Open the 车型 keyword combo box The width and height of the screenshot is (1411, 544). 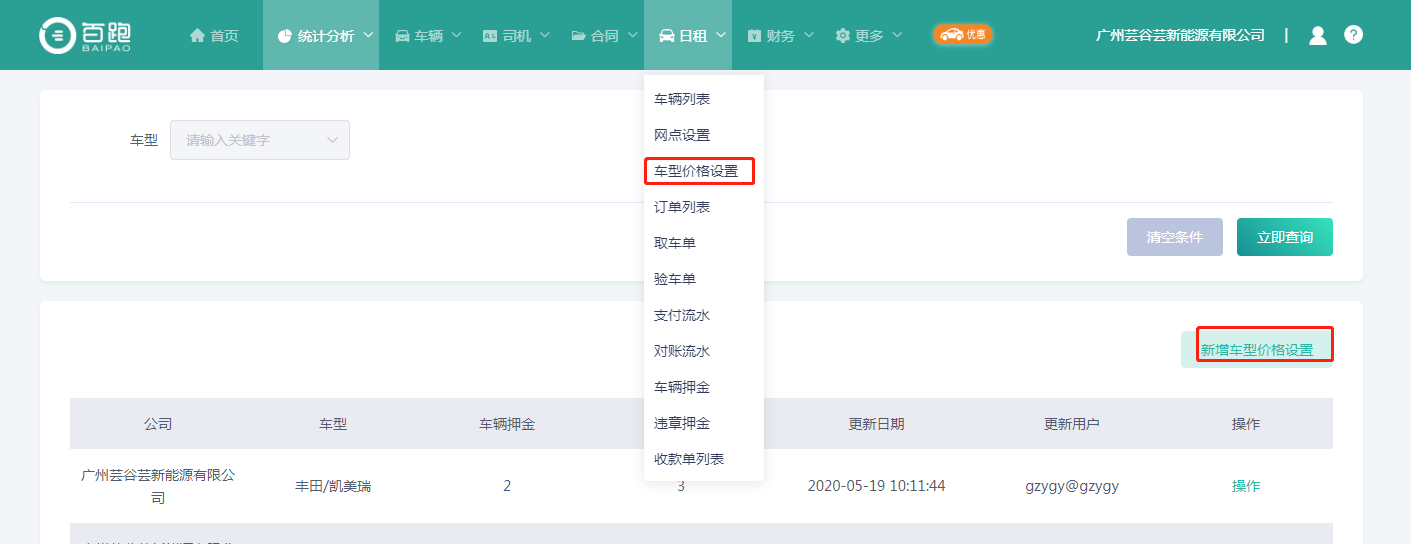pos(260,140)
